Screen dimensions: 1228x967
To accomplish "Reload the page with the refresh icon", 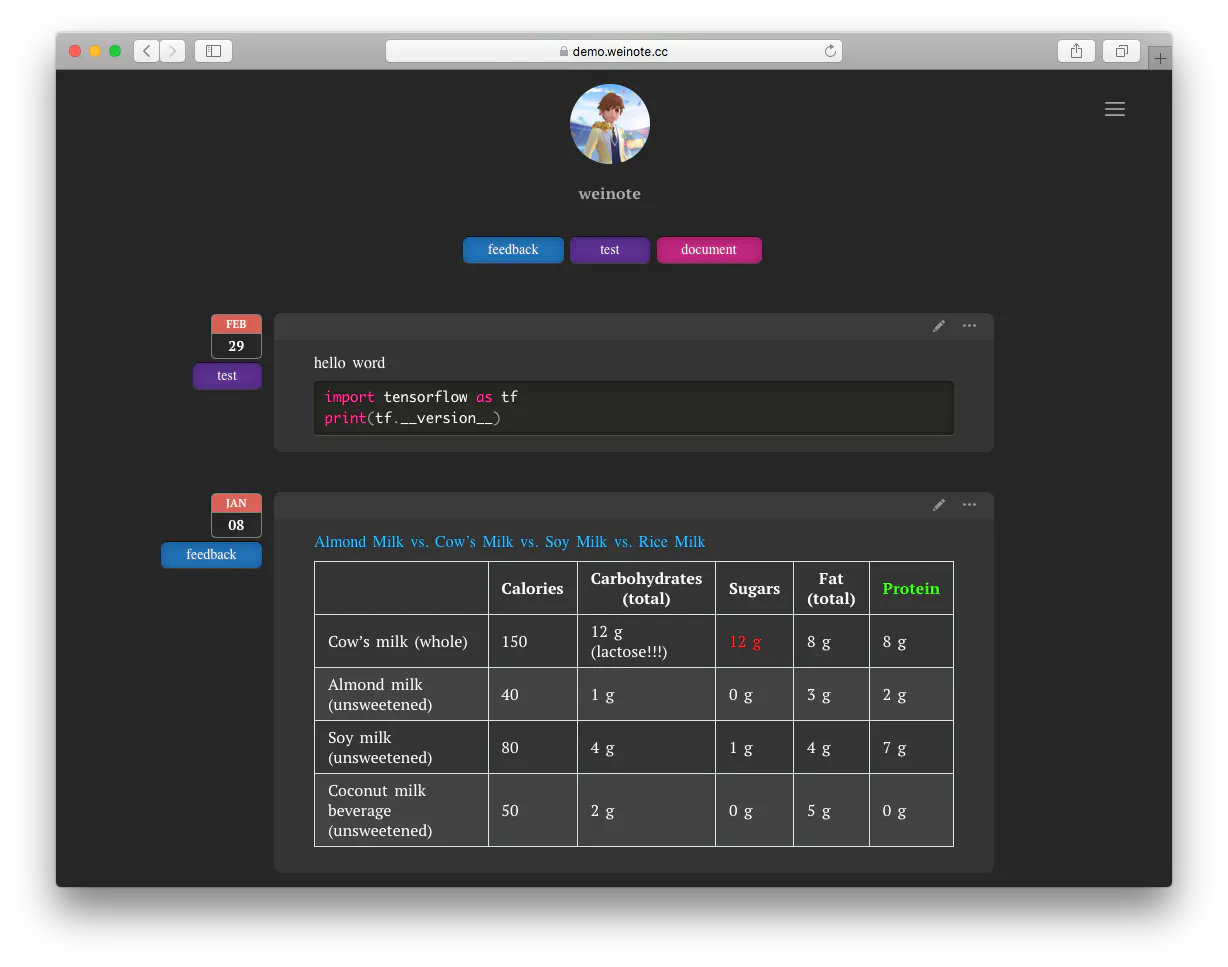I will 830,51.
